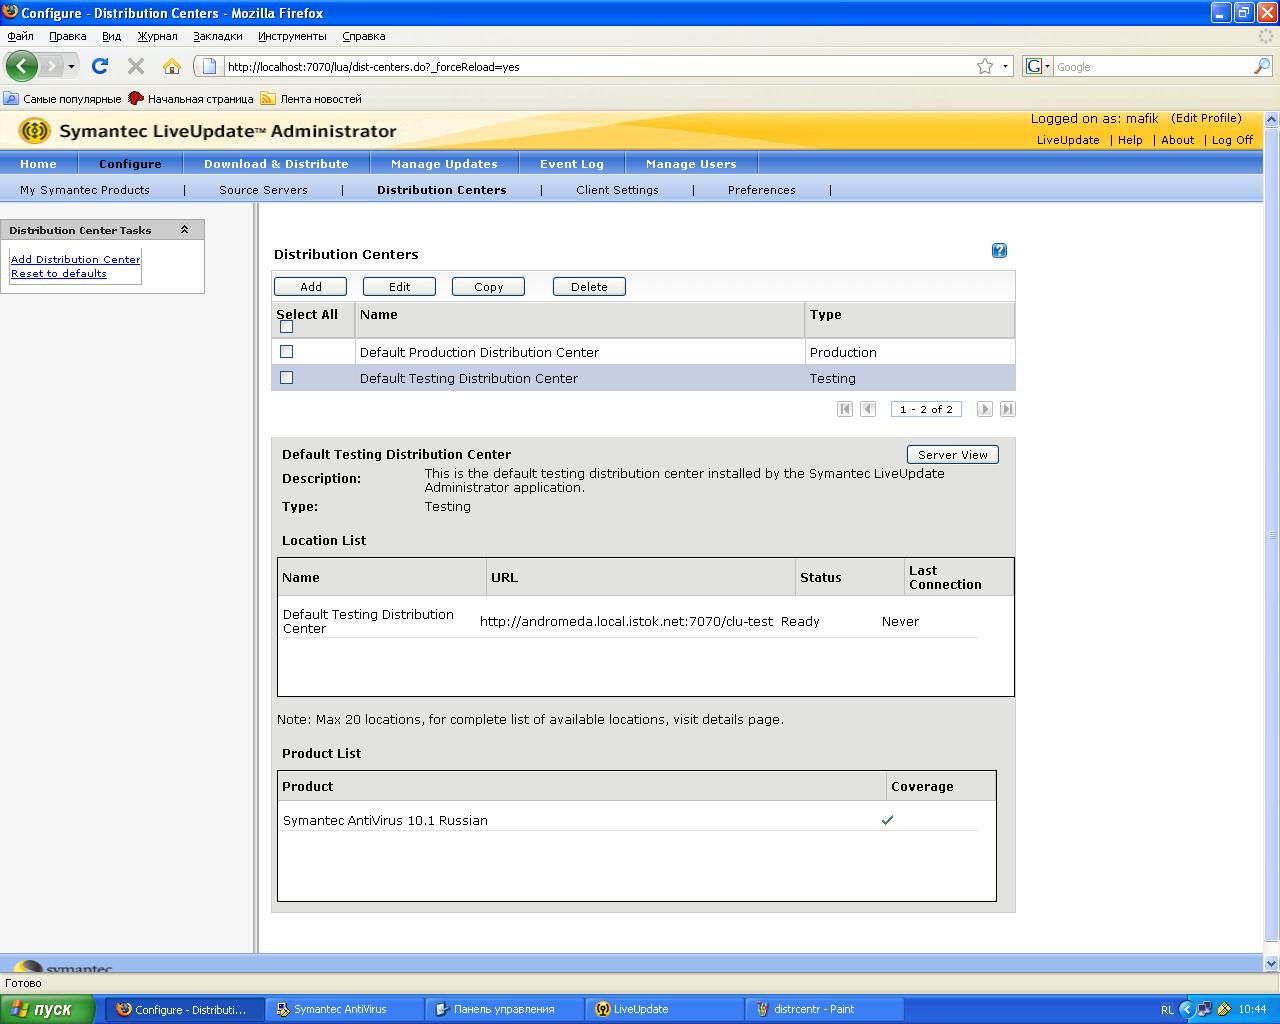Switch to the Manage Updates tab
This screenshot has width=1280, height=1024.
point(444,164)
